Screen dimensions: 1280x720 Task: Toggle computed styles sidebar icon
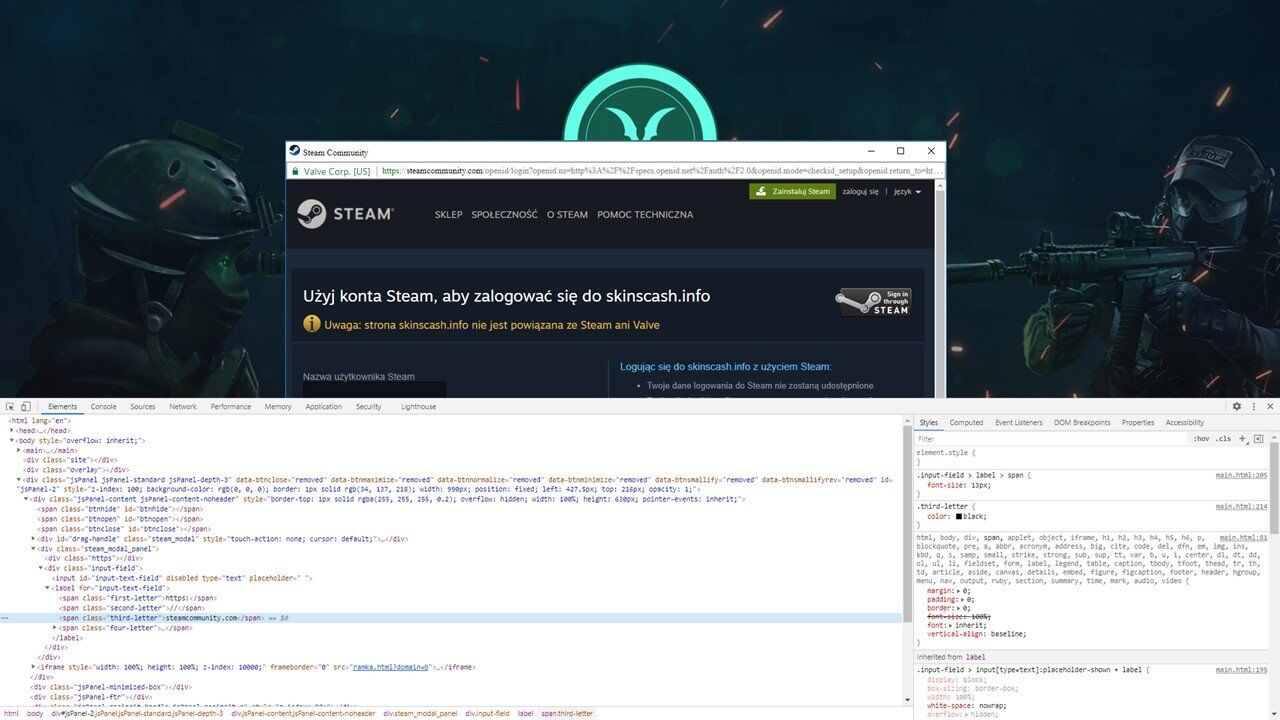click(1259, 439)
